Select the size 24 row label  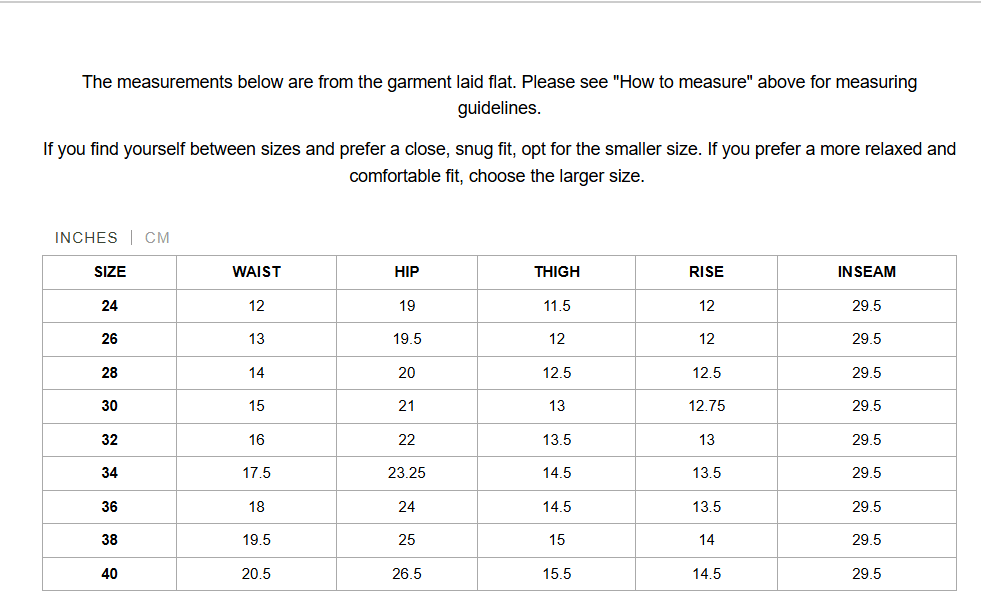click(x=110, y=306)
